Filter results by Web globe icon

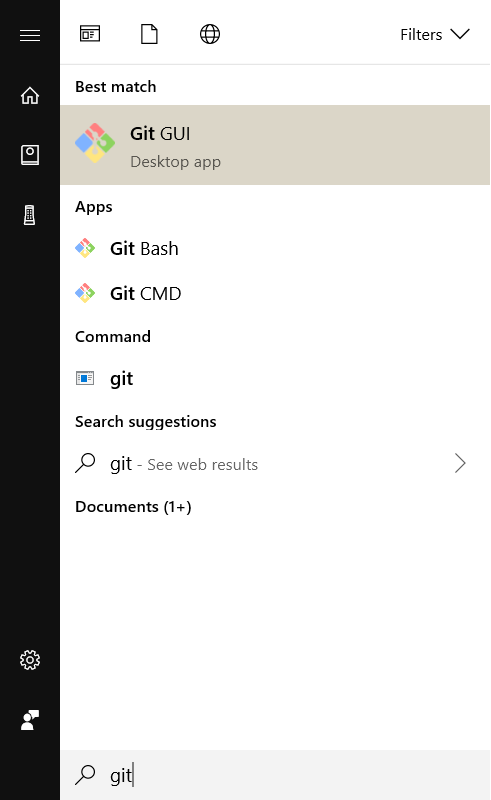tap(210, 34)
